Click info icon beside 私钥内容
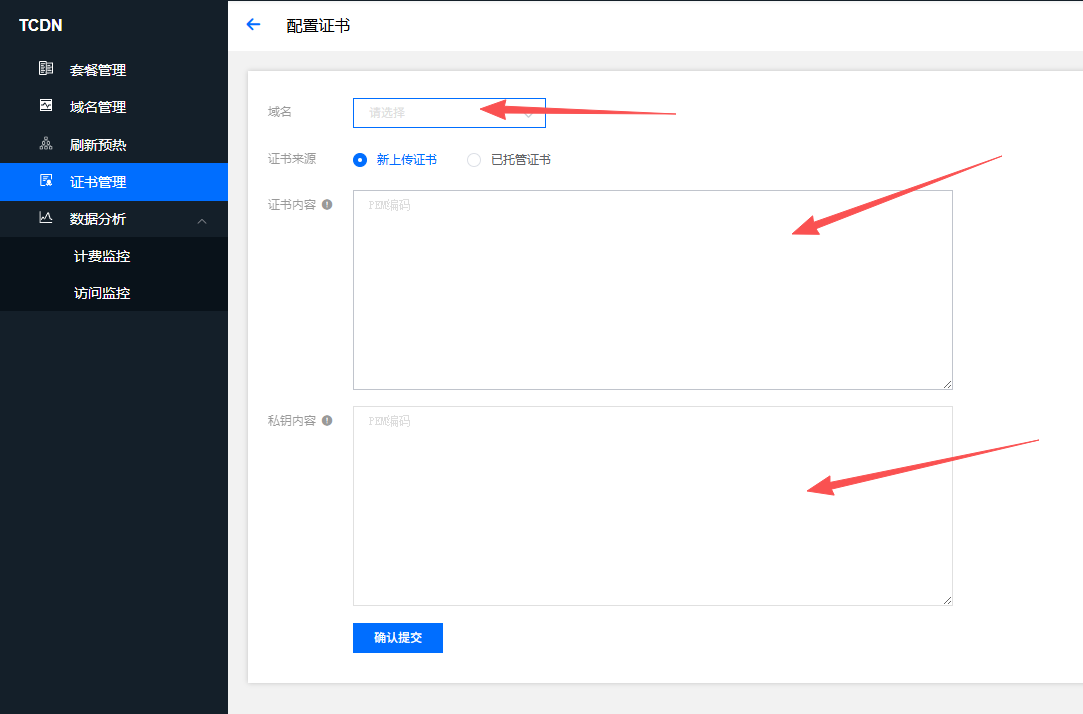 coord(327,421)
